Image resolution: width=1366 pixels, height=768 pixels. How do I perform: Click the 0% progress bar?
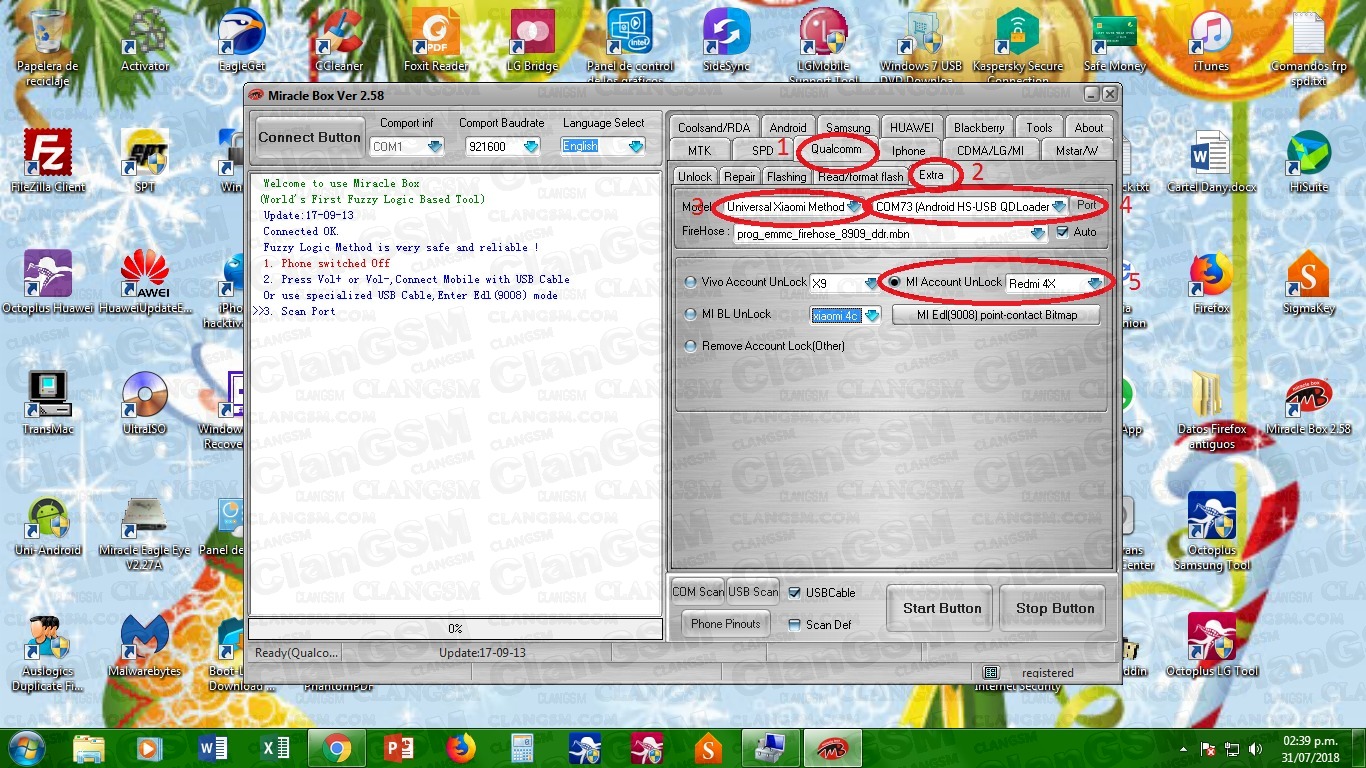pyautogui.click(x=455, y=629)
